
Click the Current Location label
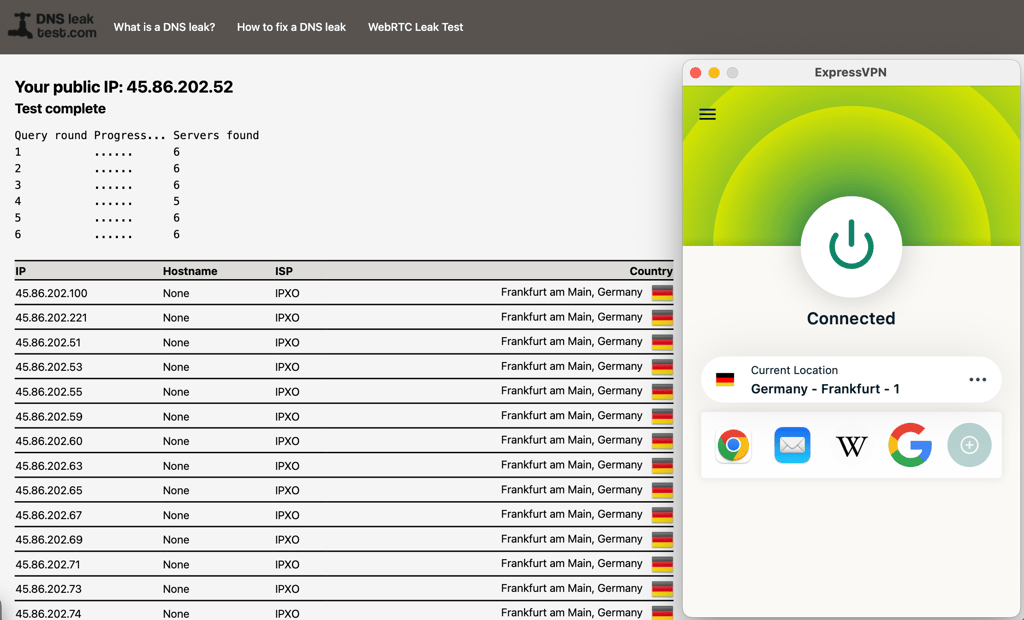[x=794, y=370]
